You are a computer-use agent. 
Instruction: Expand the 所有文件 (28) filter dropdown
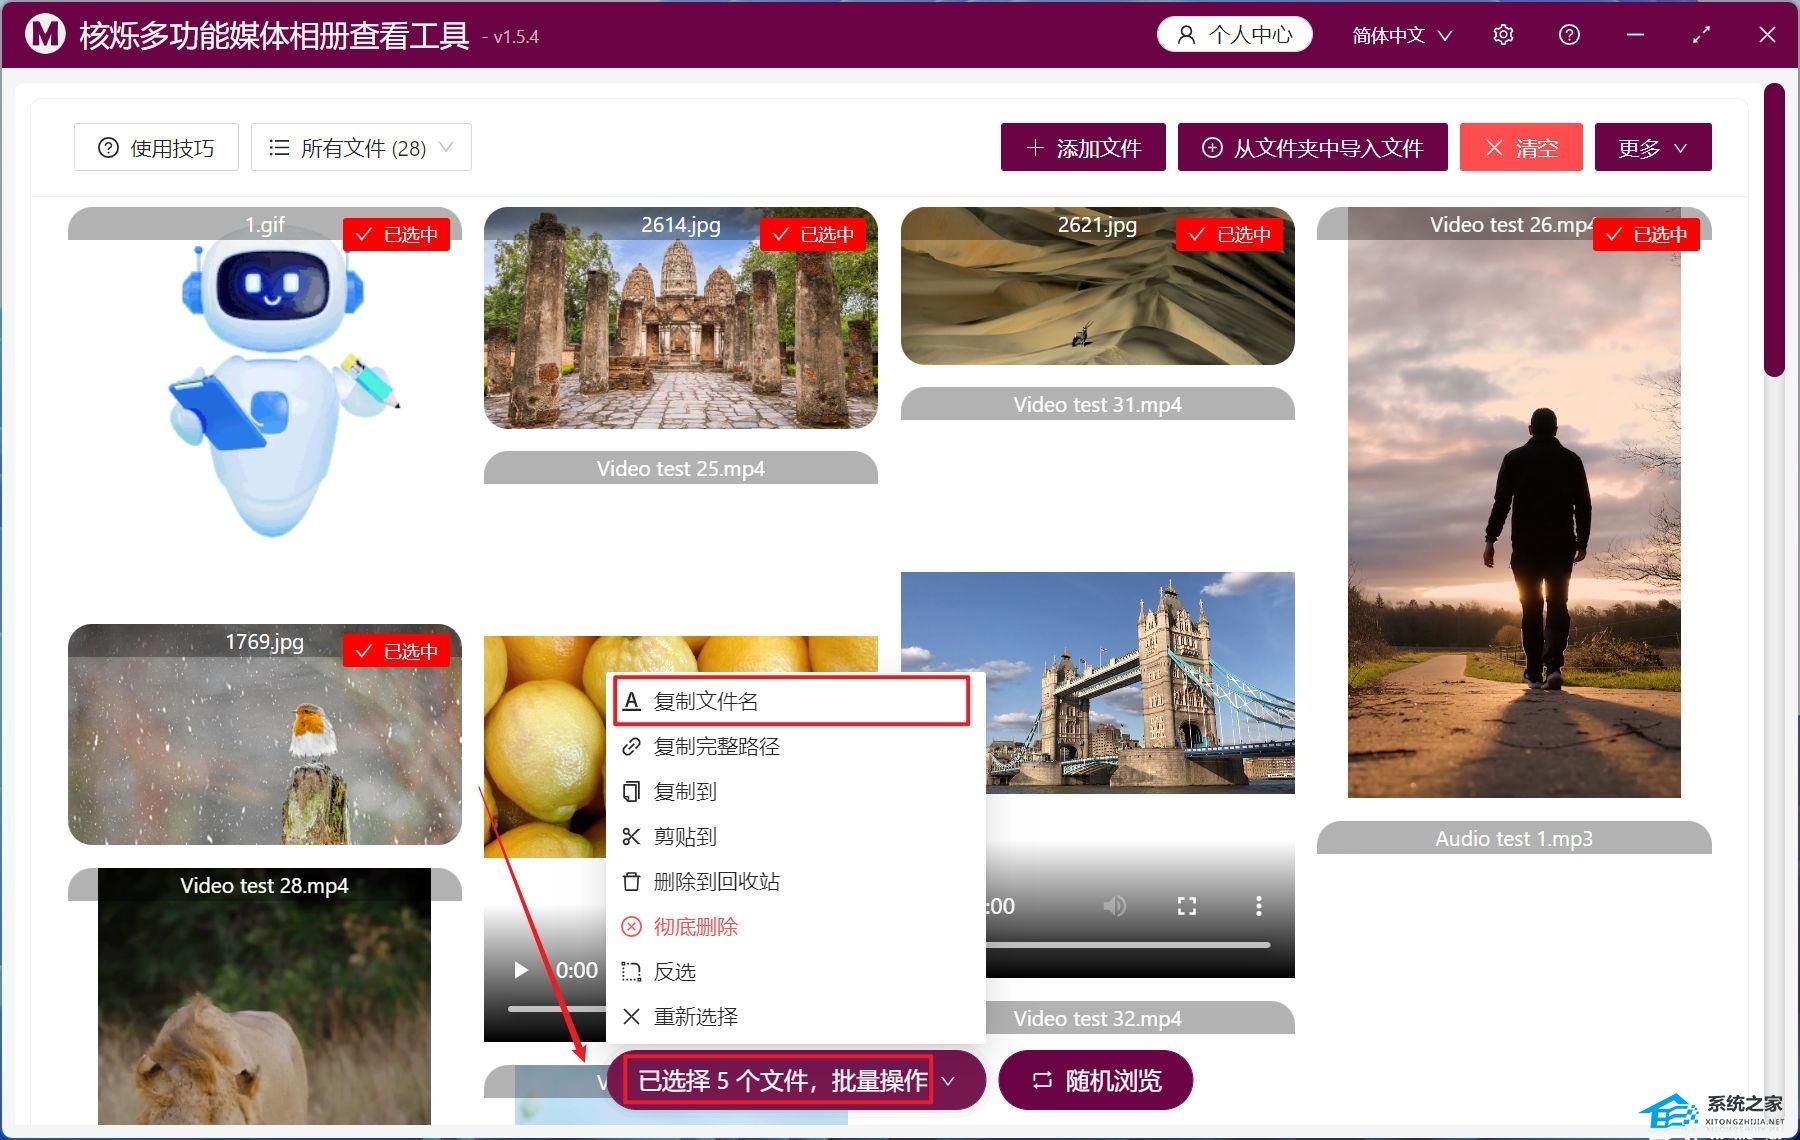pyautogui.click(x=361, y=148)
